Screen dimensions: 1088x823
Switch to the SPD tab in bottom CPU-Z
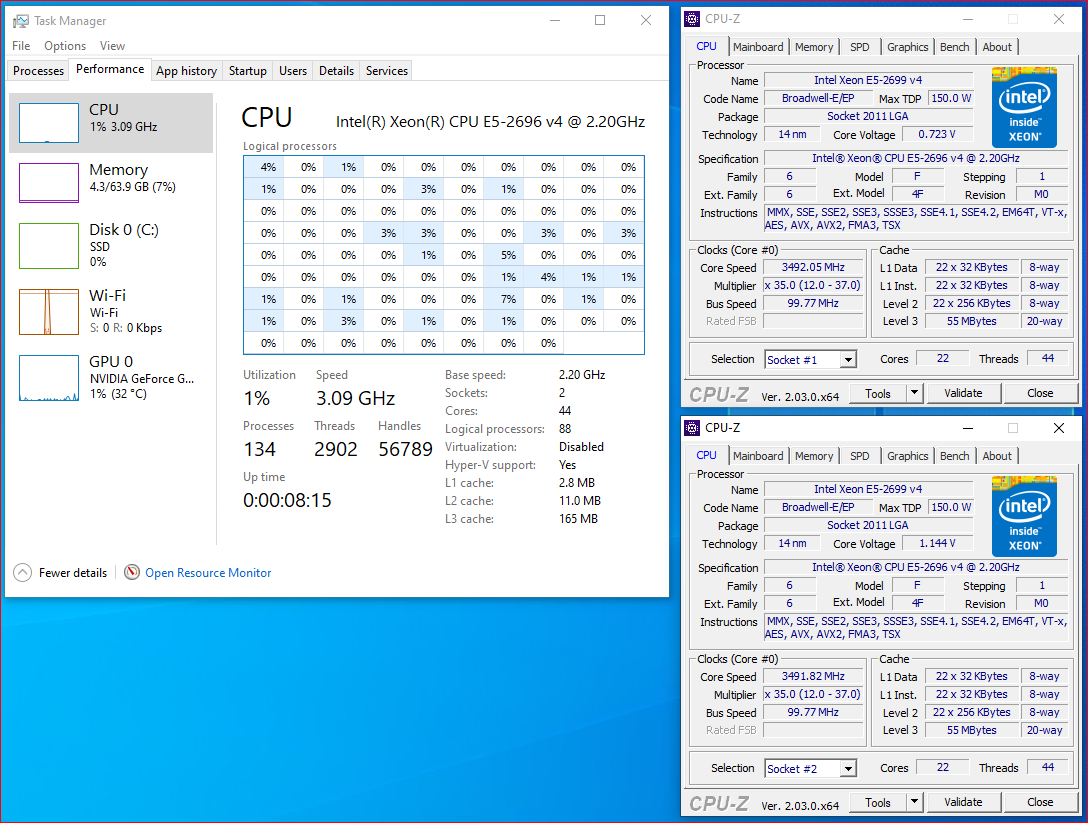pyautogui.click(x=859, y=455)
